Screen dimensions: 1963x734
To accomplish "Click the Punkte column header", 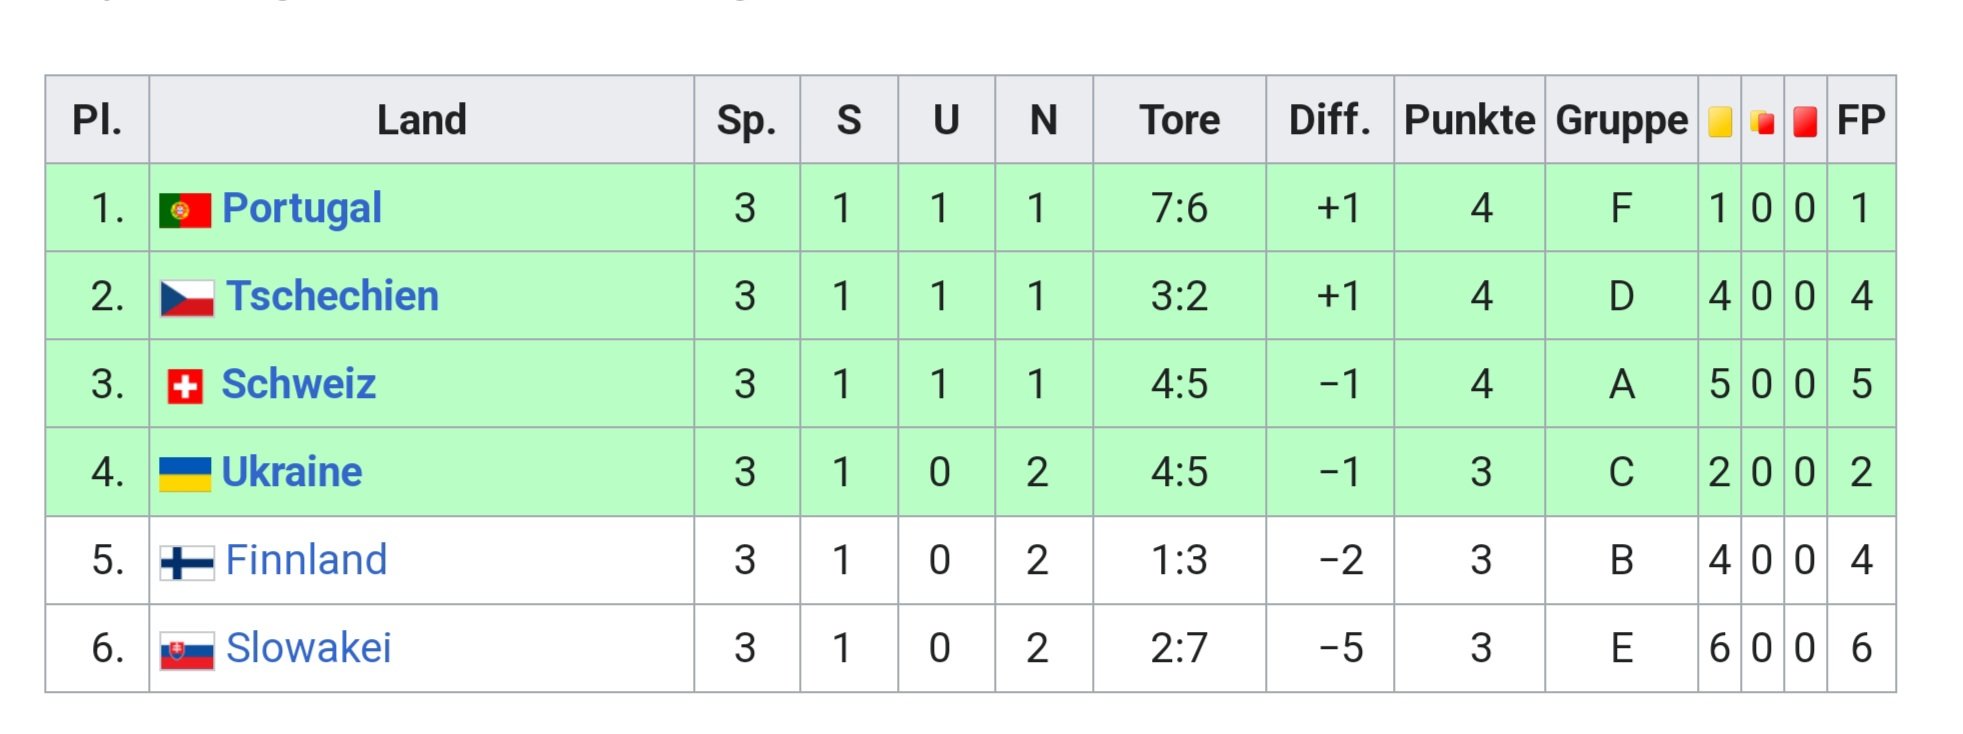I will point(1469,120).
